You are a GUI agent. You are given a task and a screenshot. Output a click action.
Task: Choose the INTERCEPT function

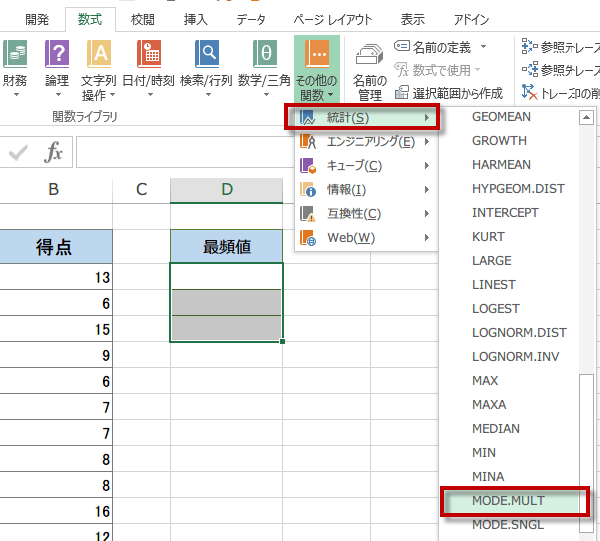[x=505, y=213]
